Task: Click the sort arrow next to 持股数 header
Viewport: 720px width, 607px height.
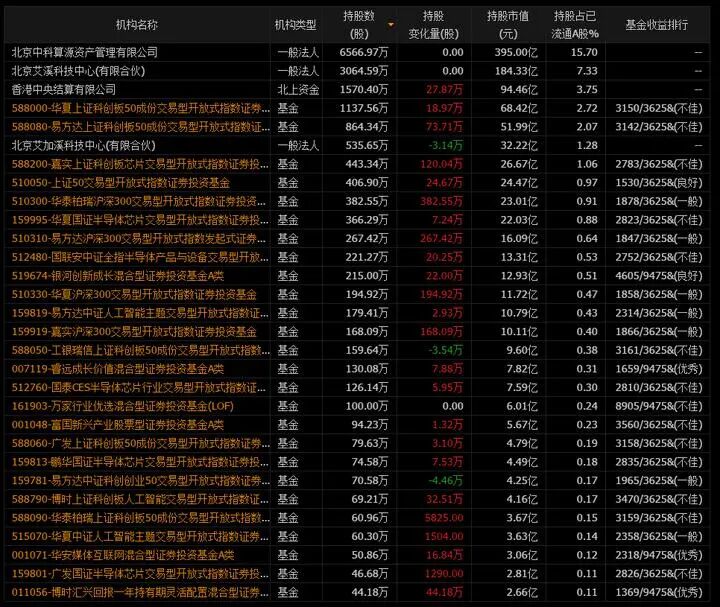Action: coord(391,25)
